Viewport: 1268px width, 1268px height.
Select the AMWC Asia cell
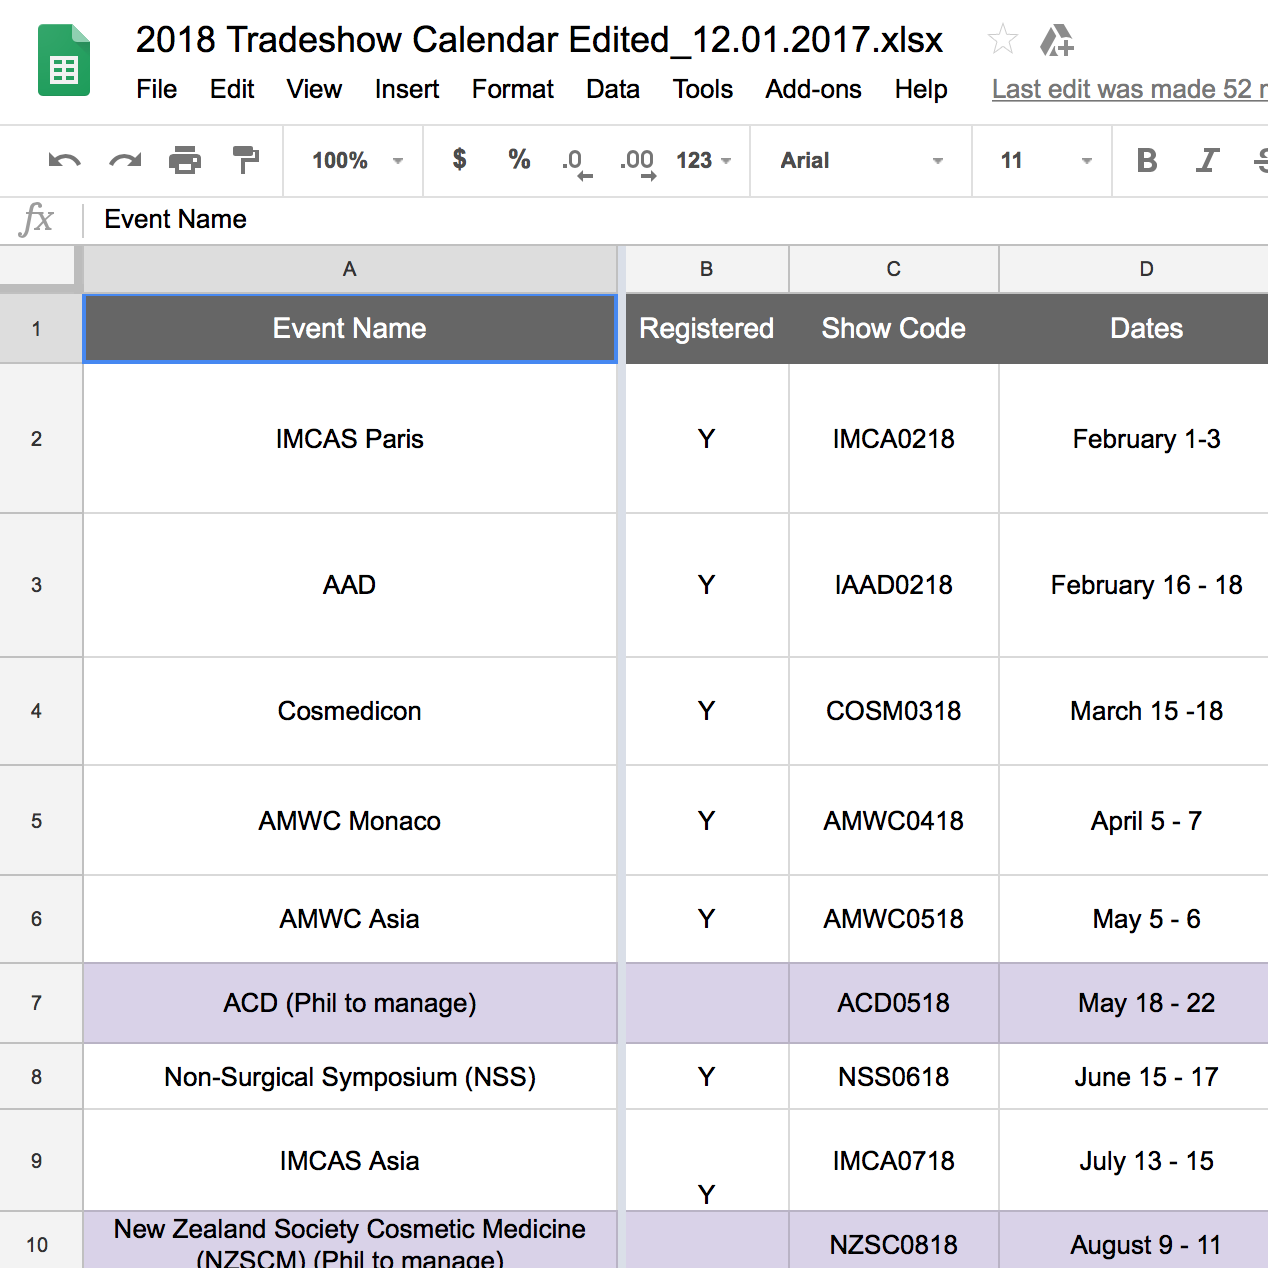[x=349, y=919]
